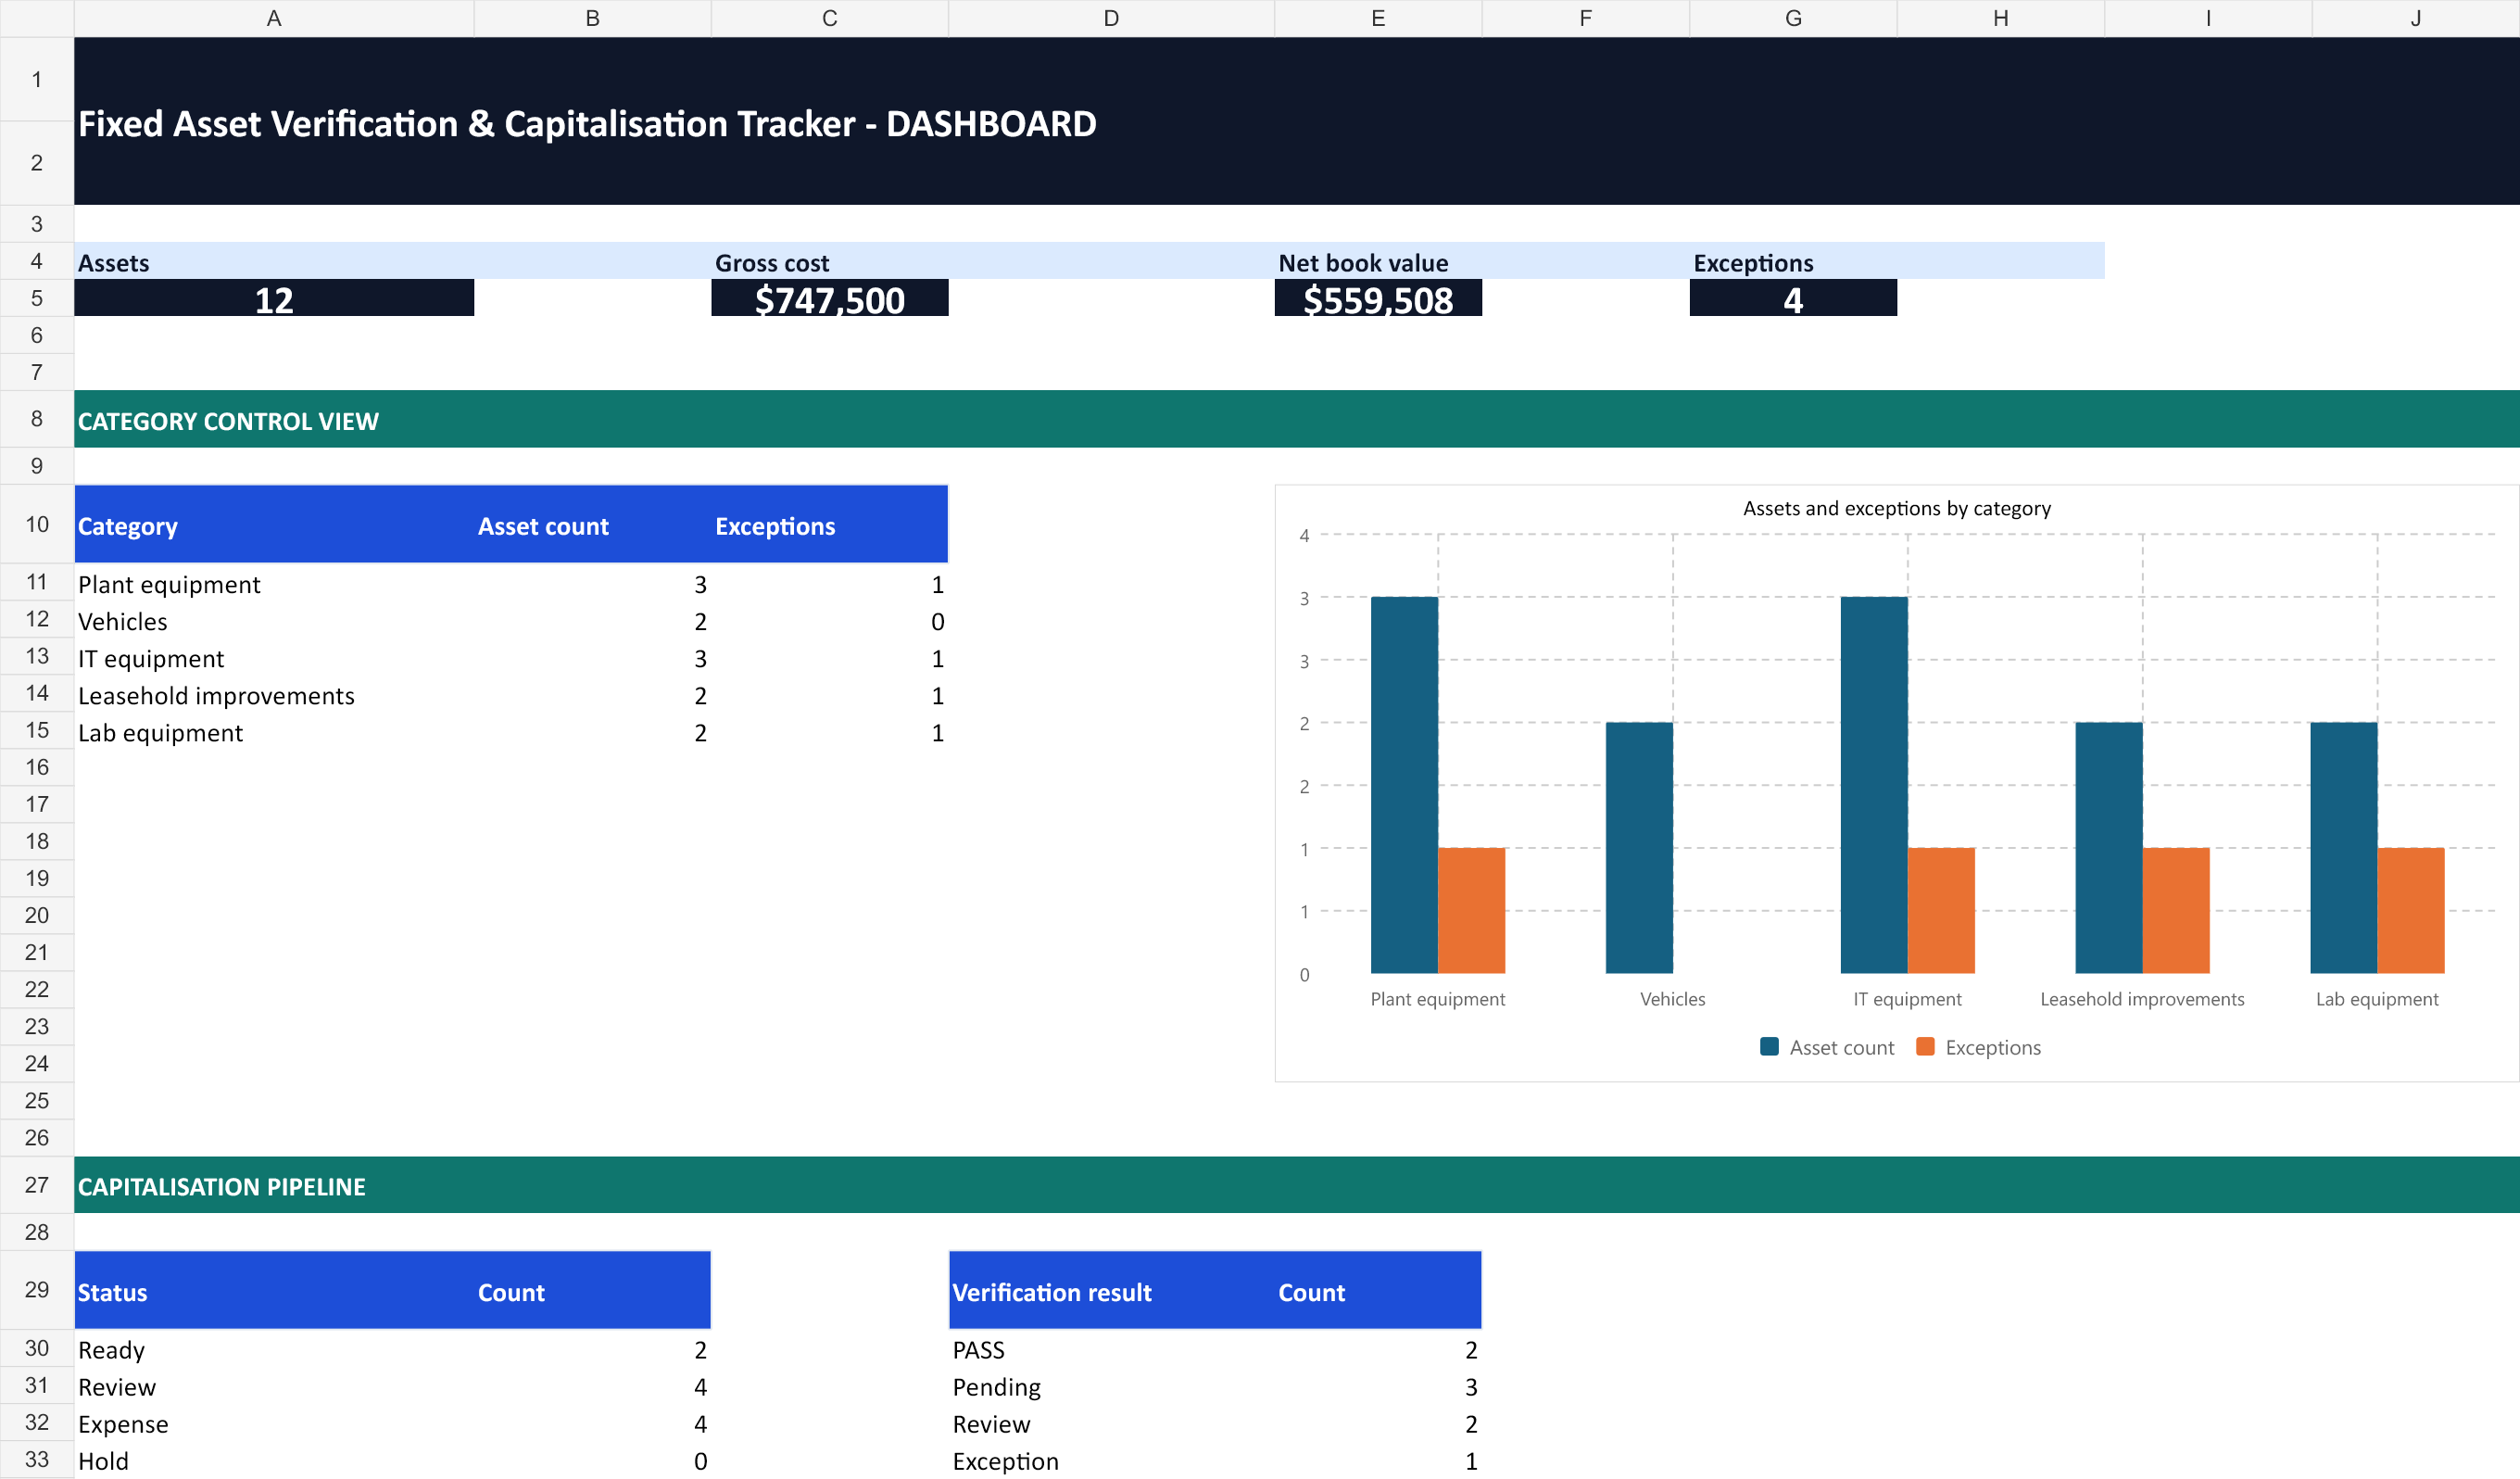
Task: Select the Asset count legend swatch
Action: 1769,1046
